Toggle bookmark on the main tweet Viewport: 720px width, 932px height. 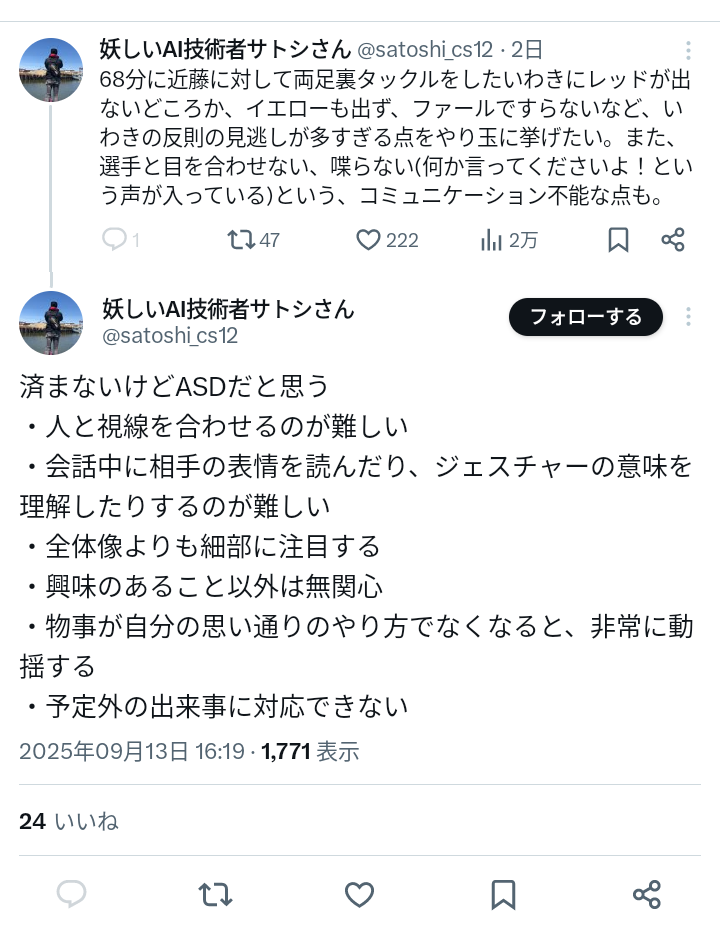click(x=503, y=893)
